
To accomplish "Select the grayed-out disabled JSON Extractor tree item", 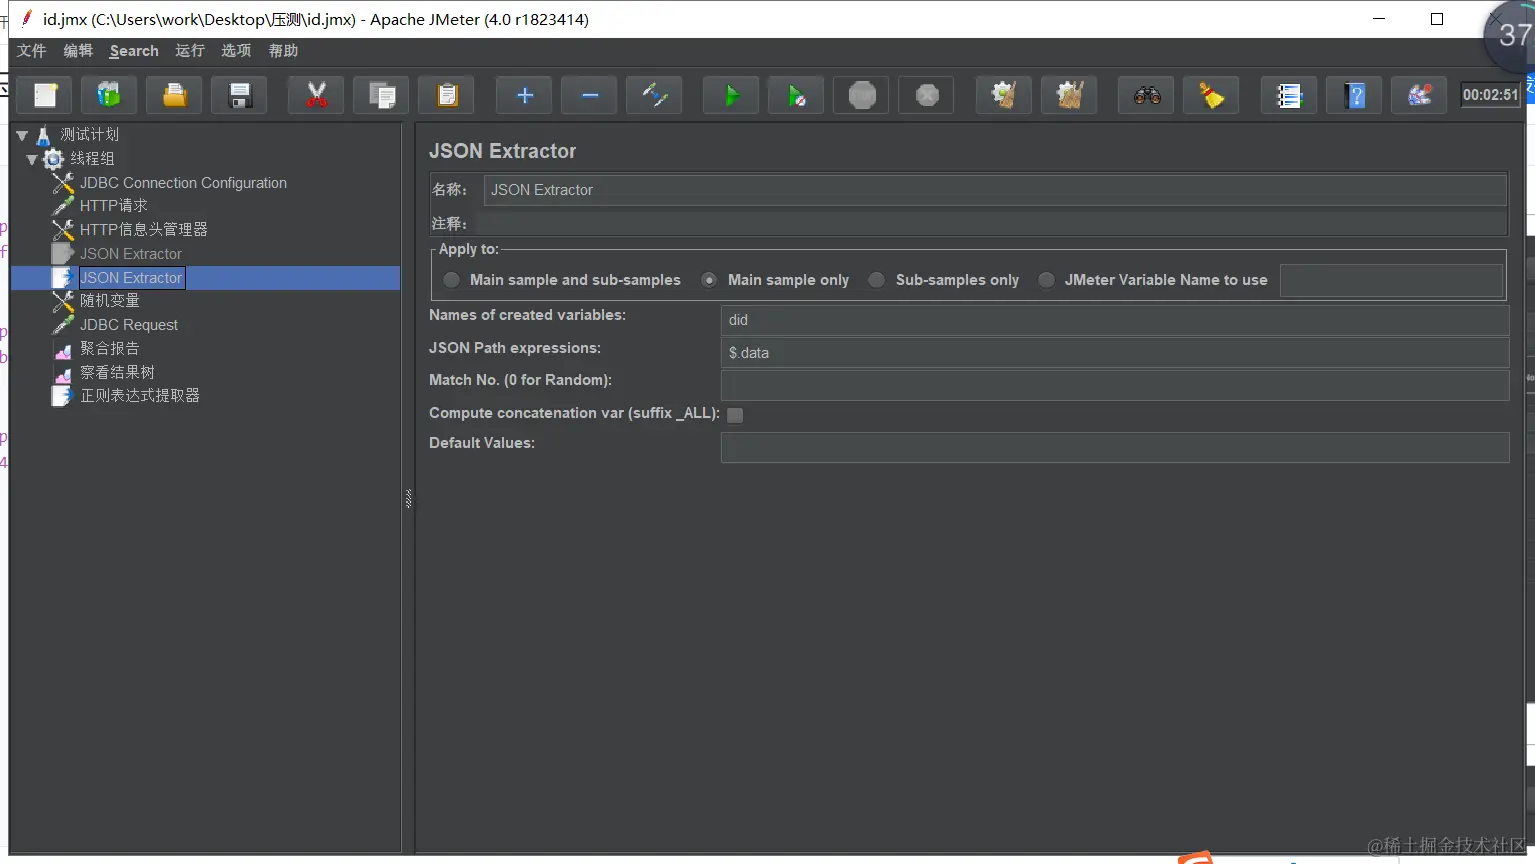I will click(x=131, y=254).
